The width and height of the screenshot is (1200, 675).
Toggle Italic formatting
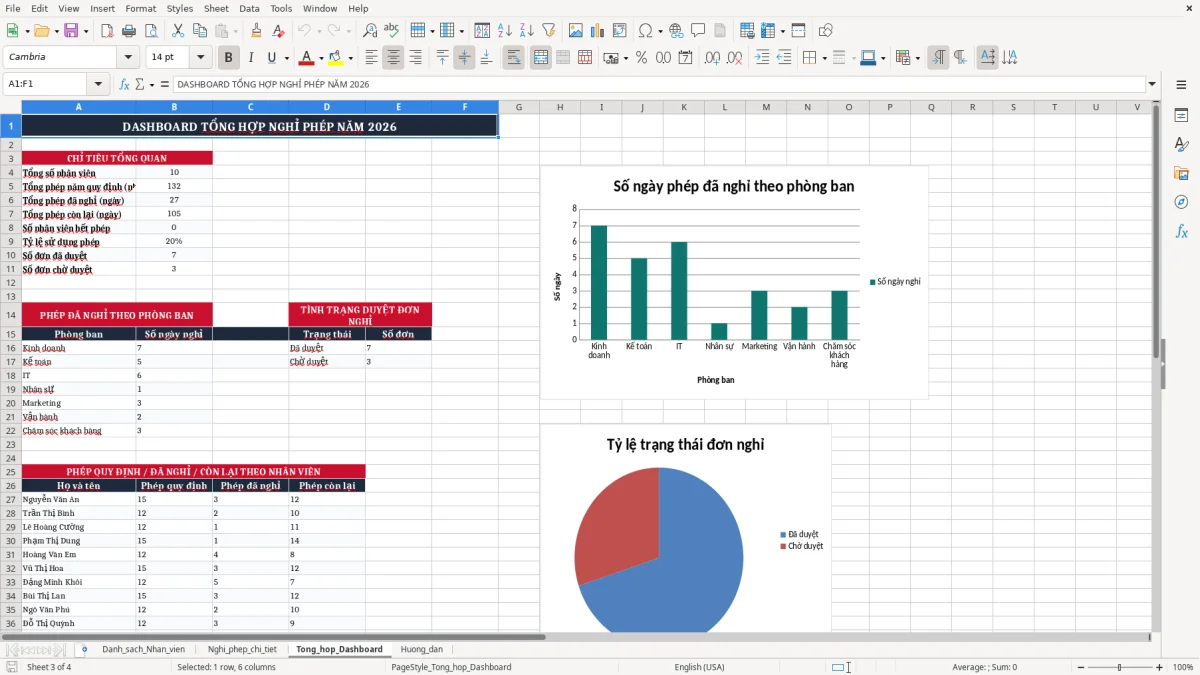pyautogui.click(x=250, y=58)
